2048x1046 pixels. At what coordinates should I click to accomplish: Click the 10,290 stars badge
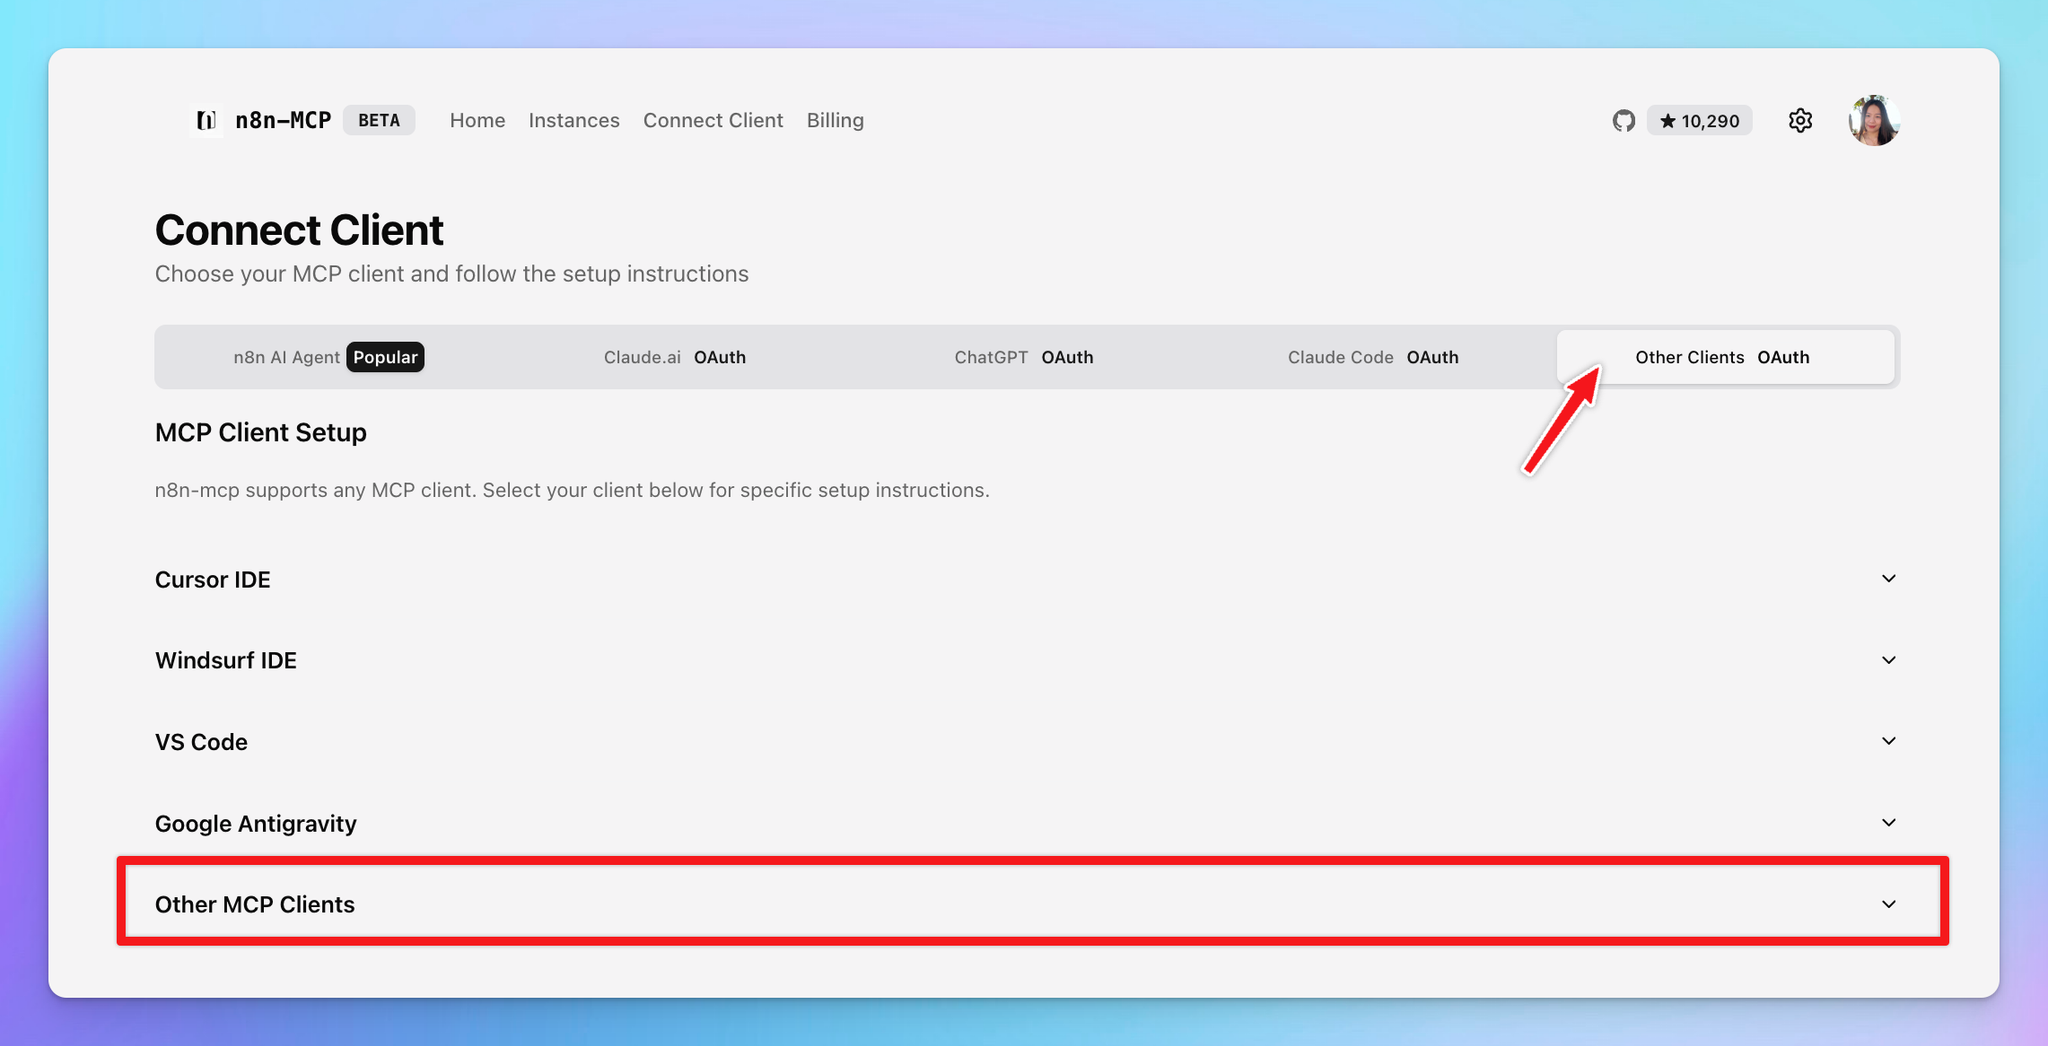point(1700,121)
